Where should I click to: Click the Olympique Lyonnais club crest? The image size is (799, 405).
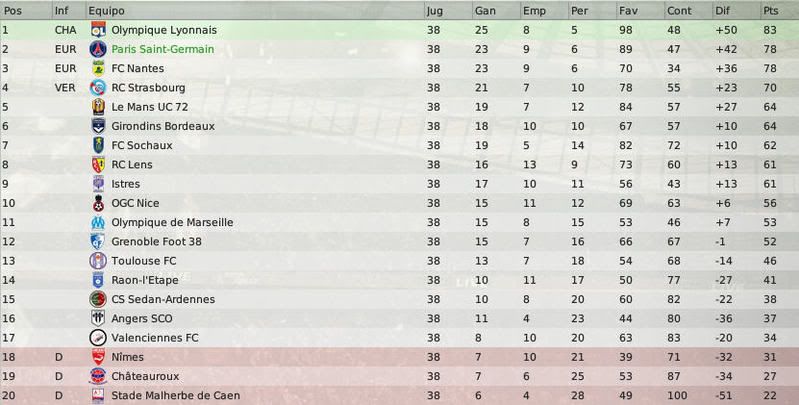click(x=98, y=30)
